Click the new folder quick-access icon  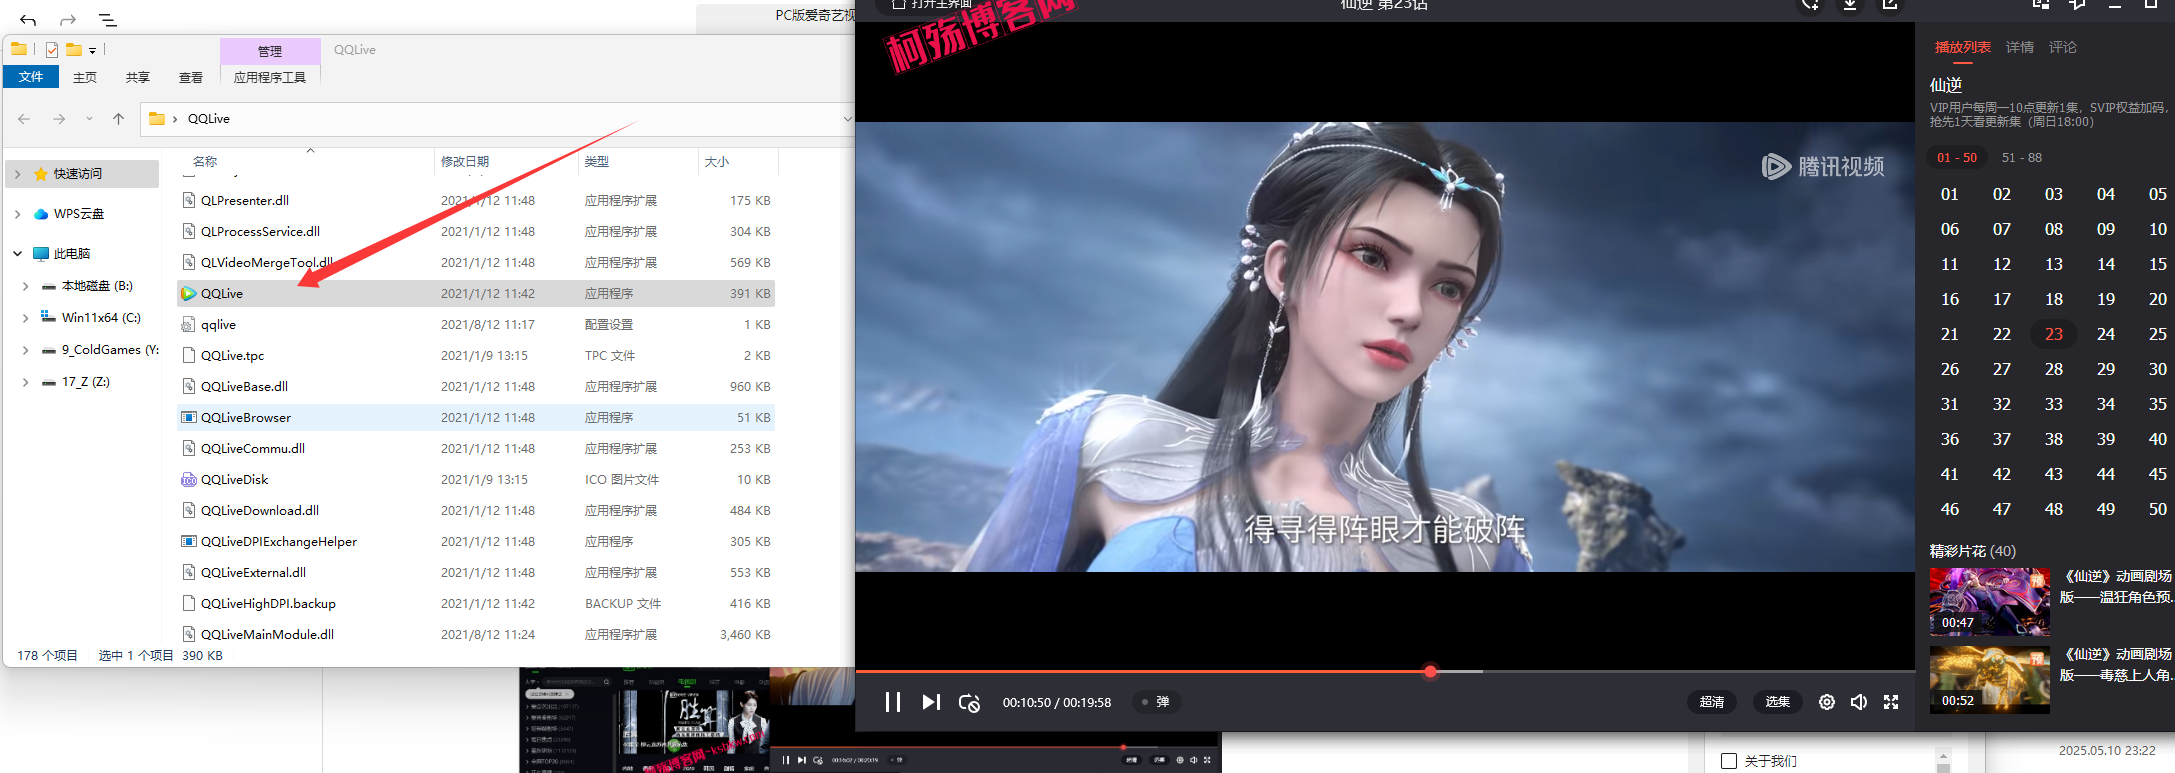(x=74, y=49)
